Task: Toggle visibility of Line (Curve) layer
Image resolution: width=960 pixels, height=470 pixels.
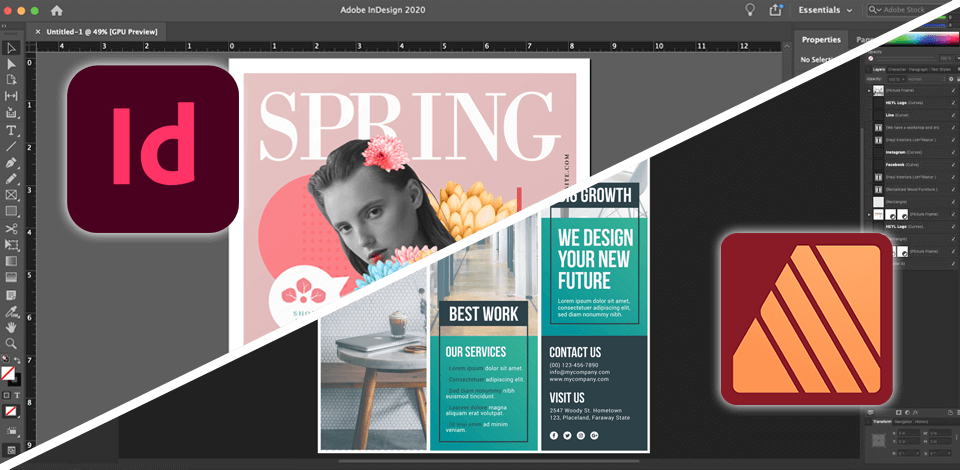Action: [x=953, y=115]
